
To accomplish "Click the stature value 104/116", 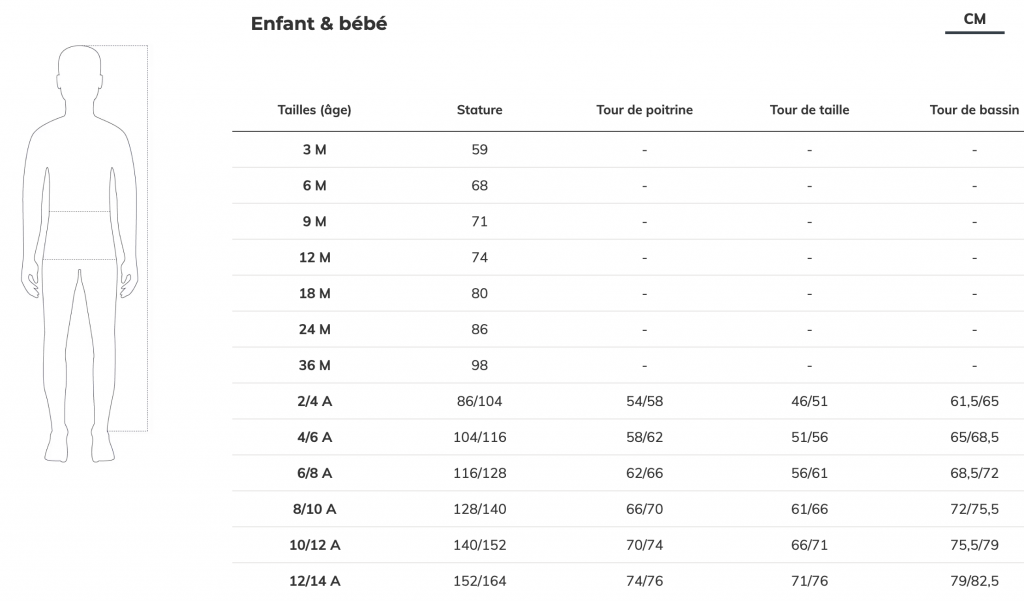I will point(479,438).
